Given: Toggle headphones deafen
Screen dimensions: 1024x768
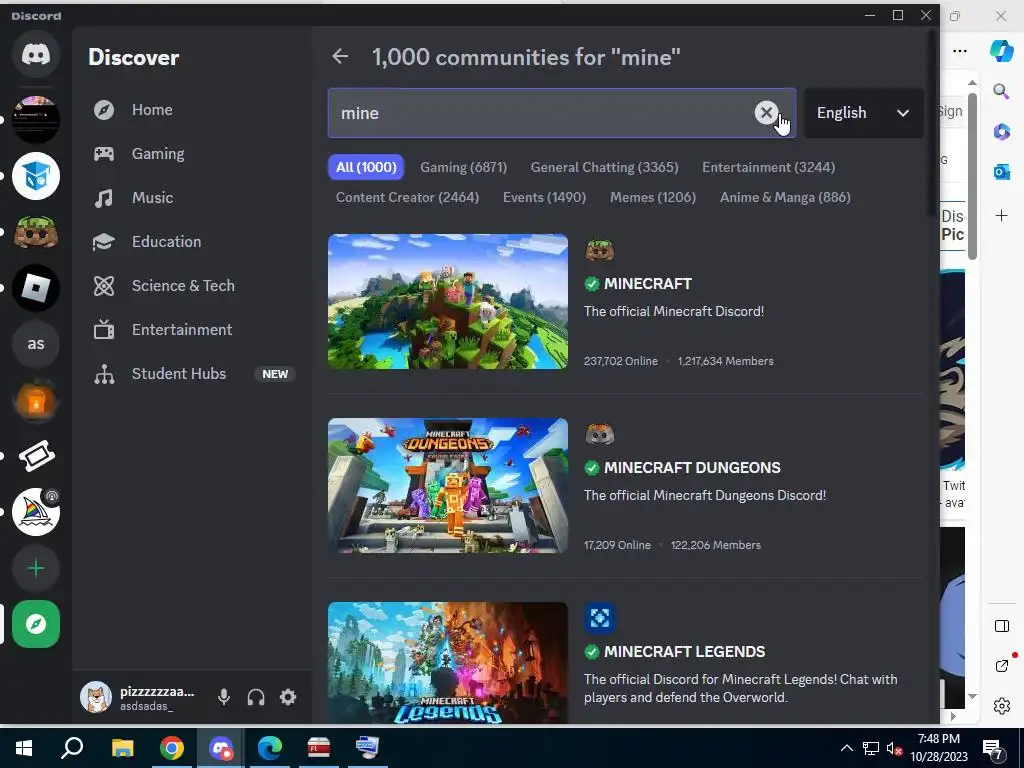Looking at the screenshot, I should pyautogui.click(x=256, y=697).
